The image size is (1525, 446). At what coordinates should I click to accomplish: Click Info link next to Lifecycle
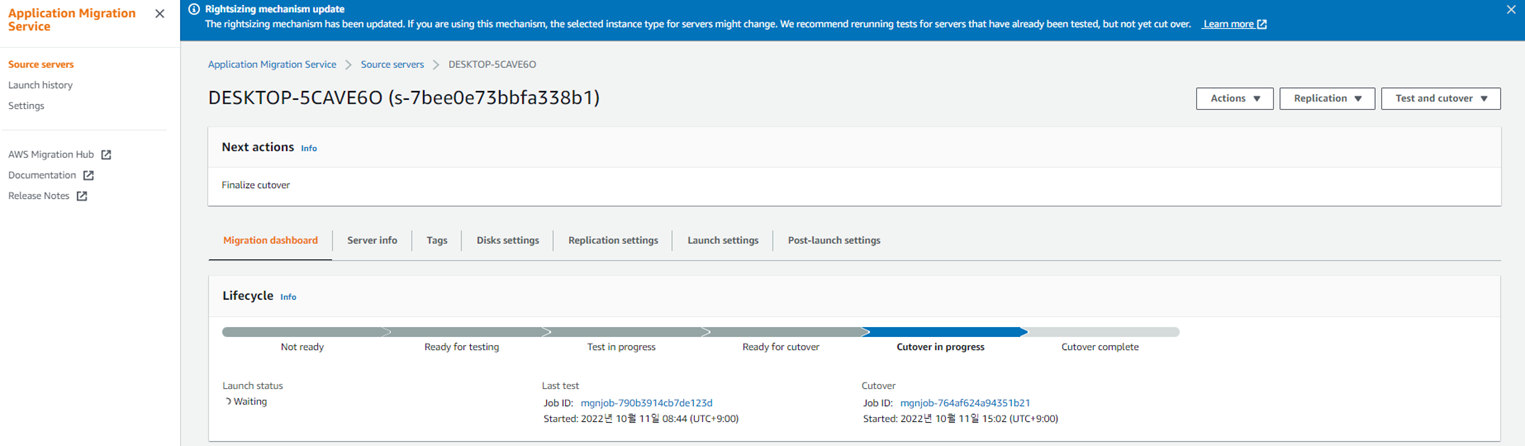[288, 297]
